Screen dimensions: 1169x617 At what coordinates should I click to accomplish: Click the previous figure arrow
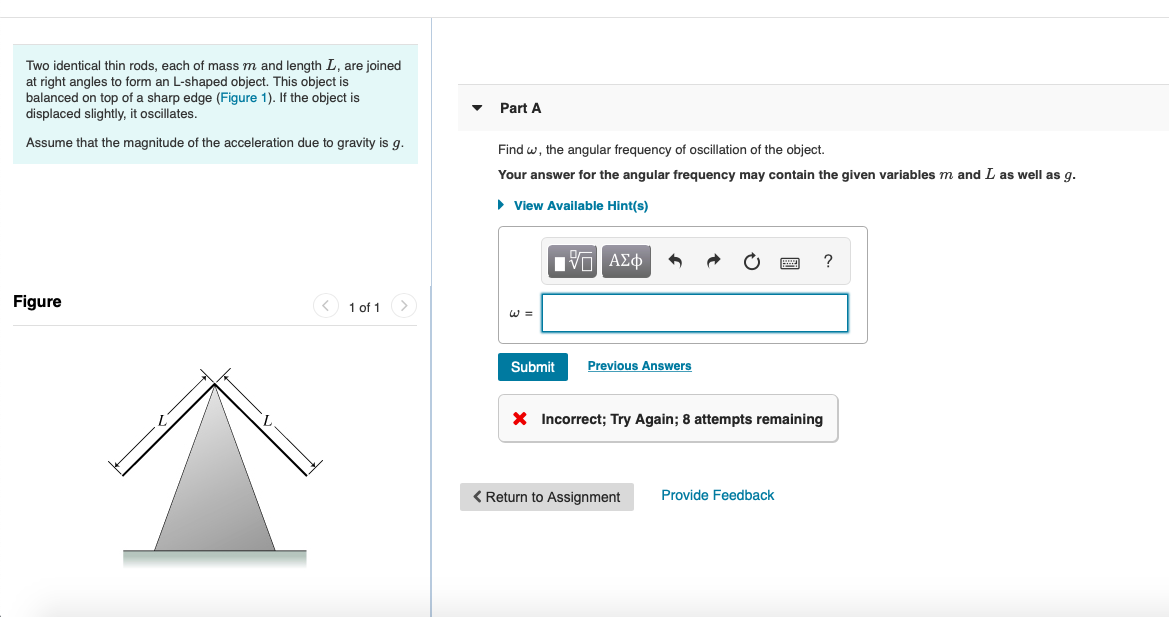tap(325, 306)
